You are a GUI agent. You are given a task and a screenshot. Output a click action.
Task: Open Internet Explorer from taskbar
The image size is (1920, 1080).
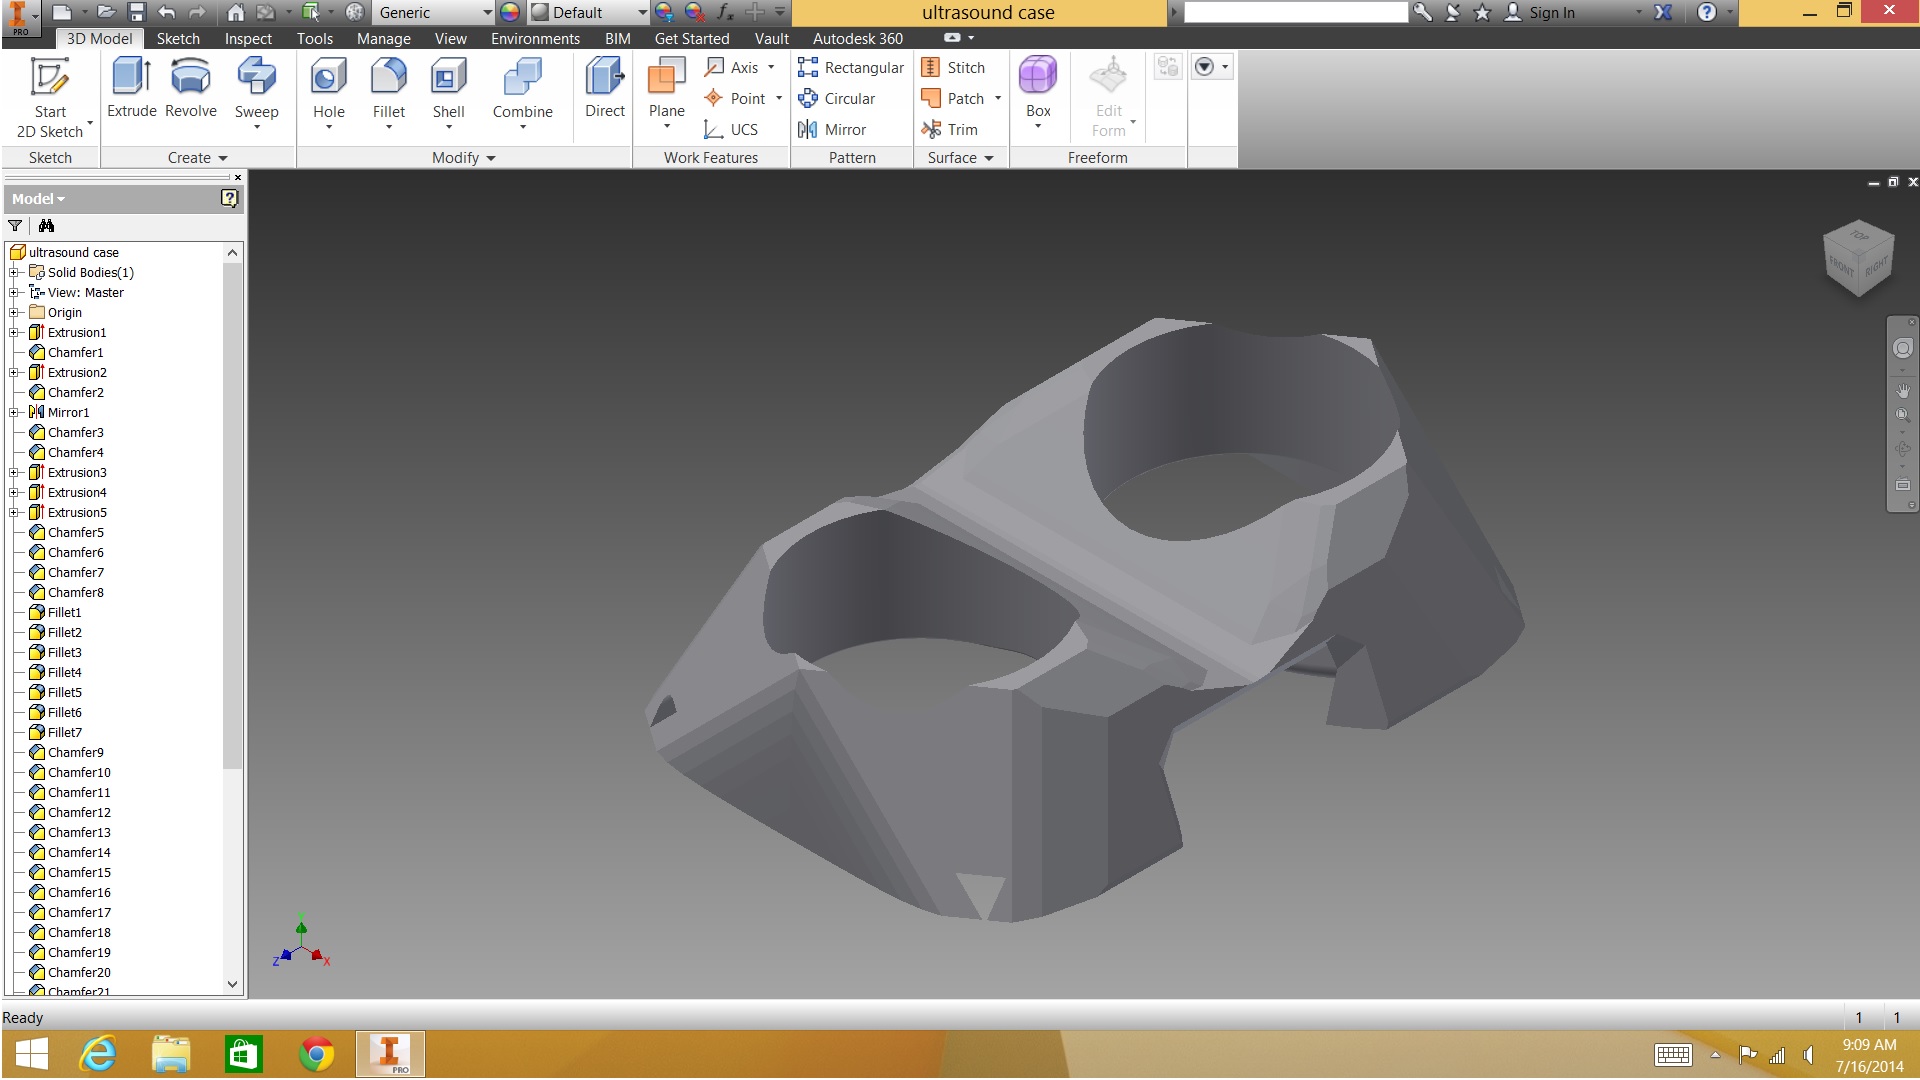[99, 1054]
